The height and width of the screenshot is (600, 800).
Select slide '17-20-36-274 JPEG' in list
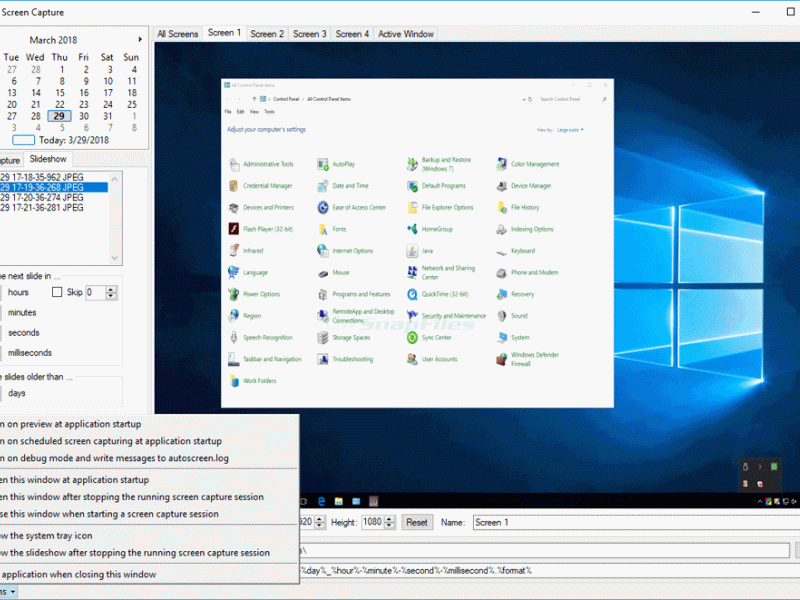54,197
